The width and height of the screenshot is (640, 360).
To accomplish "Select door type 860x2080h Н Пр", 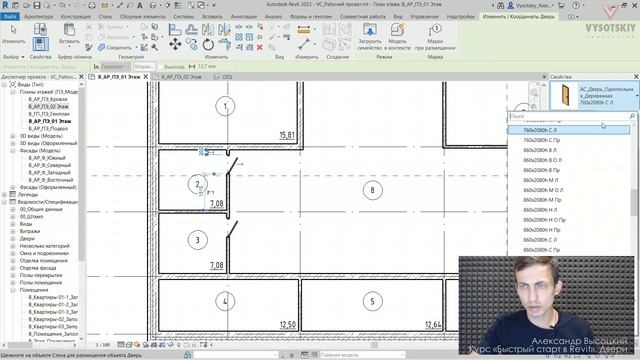I will pos(542,230).
